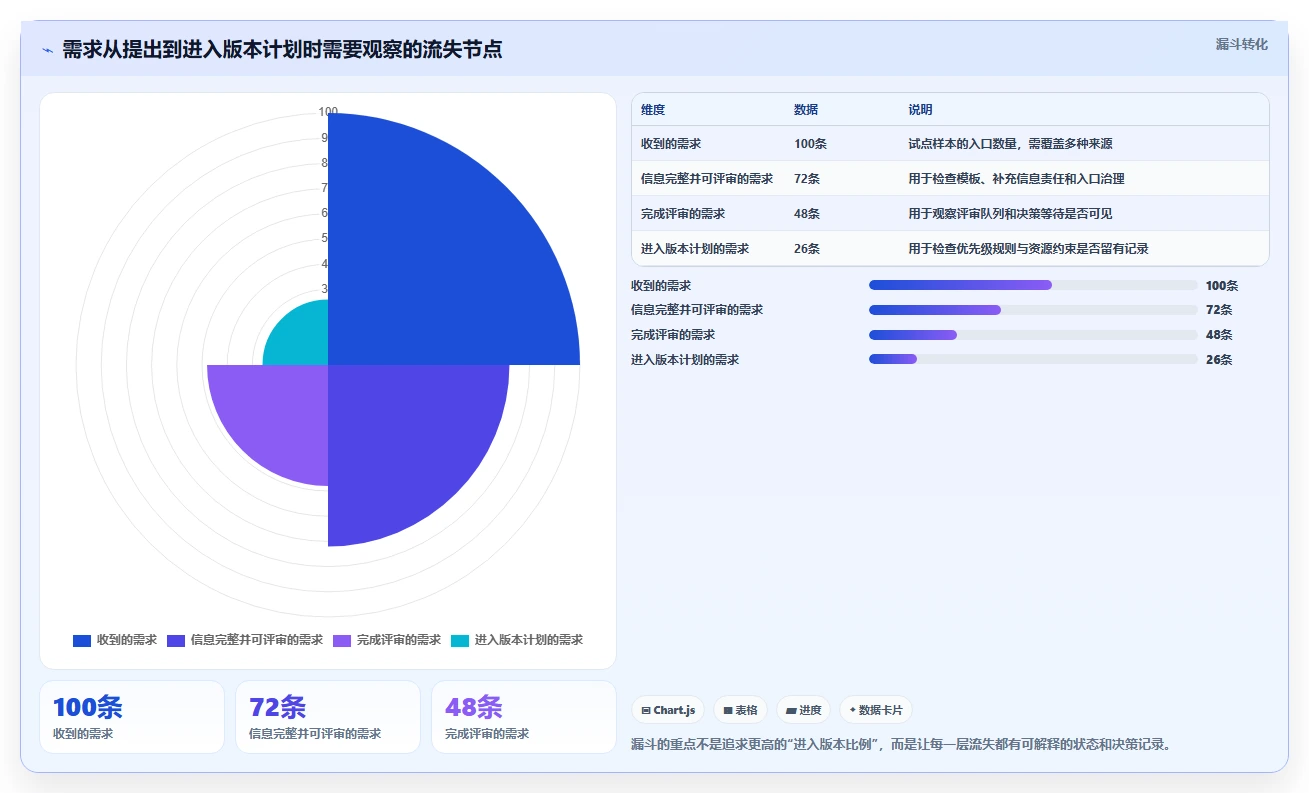The image size is (1309, 793).
Task: Click the description 用于观察评审队列和决策等待
Action: point(1010,214)
